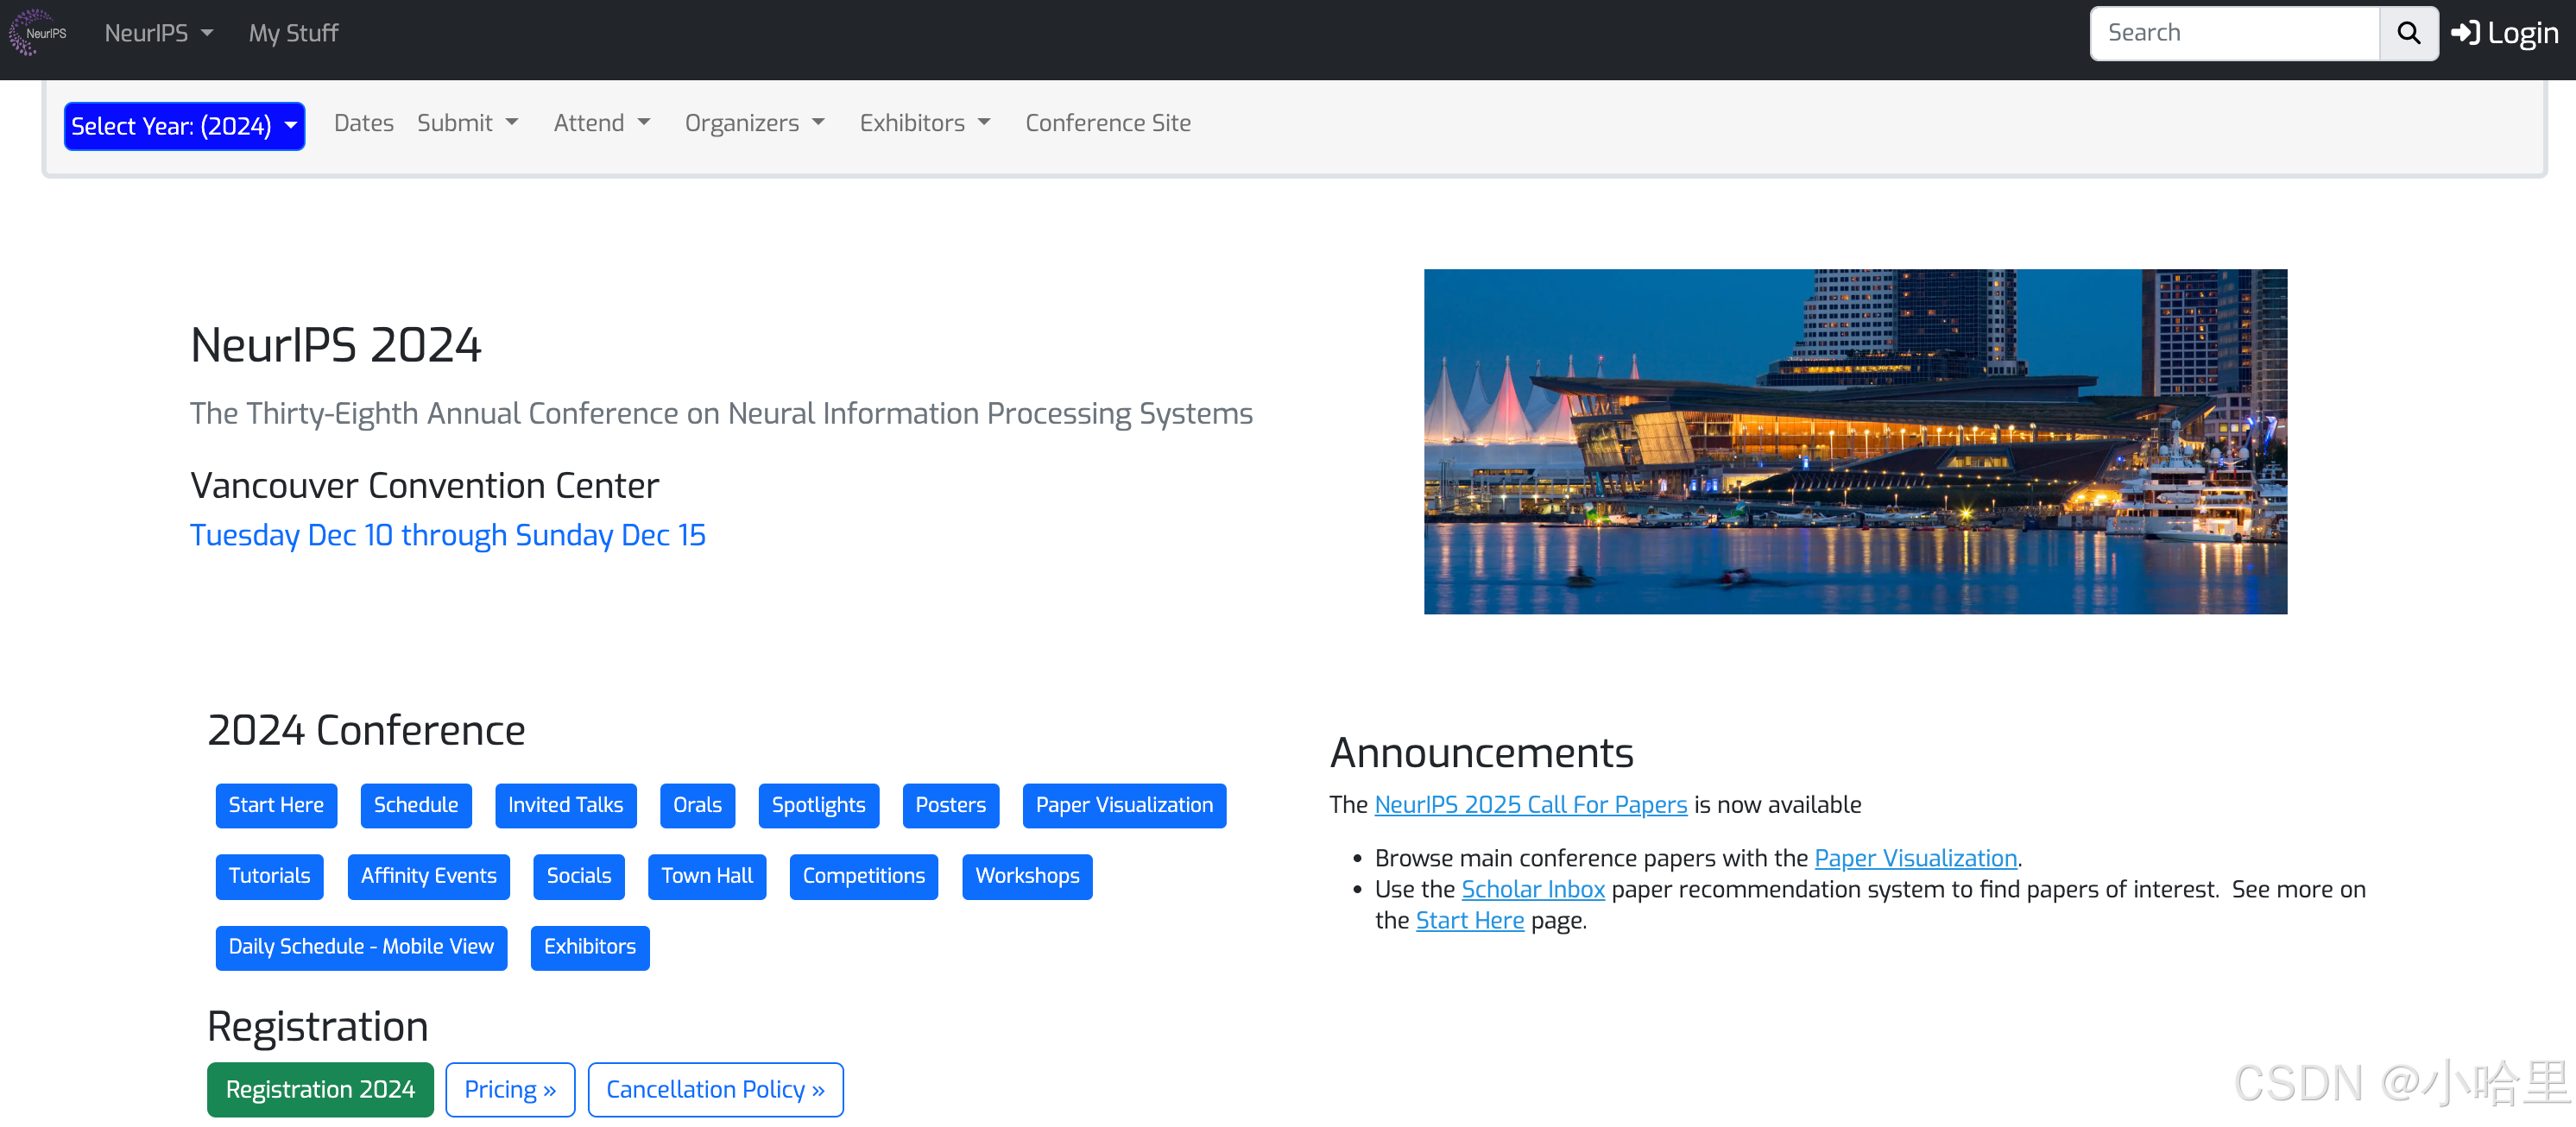Open the Paper Visualization button
This screenshot has height=1127, width=2576.
coord(1123,805)
